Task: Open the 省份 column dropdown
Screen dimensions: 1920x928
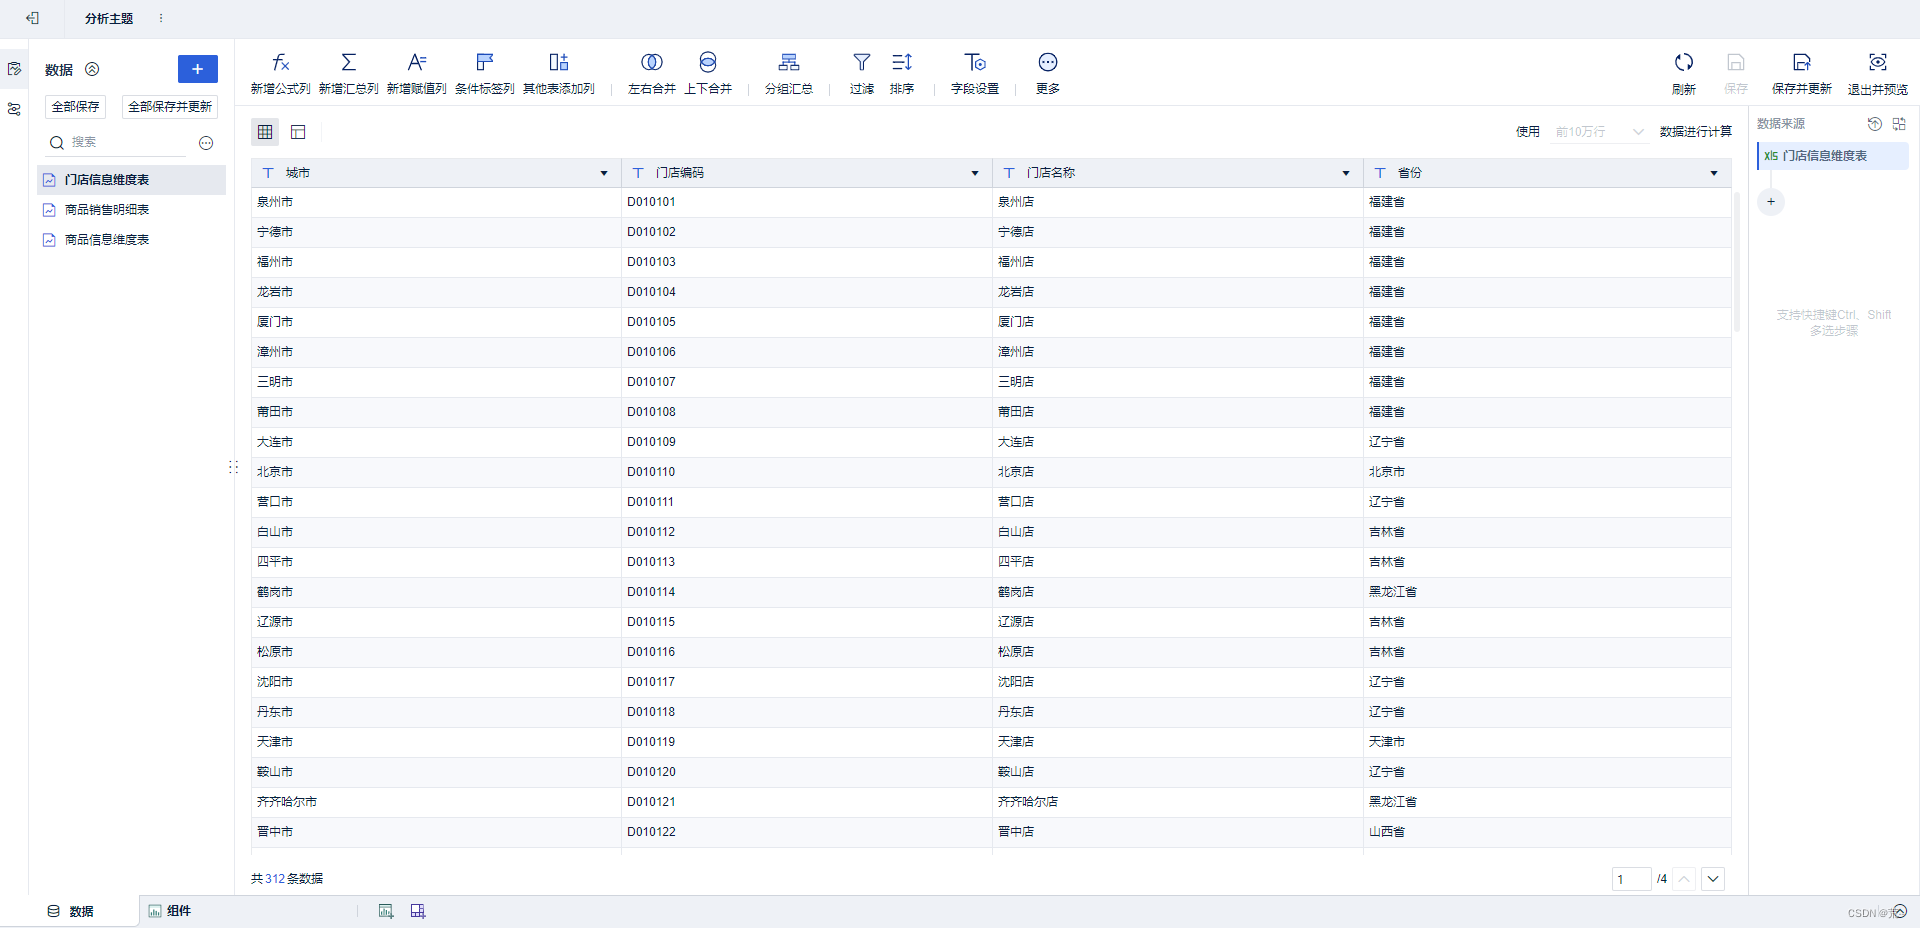Action: [1714, 173]
